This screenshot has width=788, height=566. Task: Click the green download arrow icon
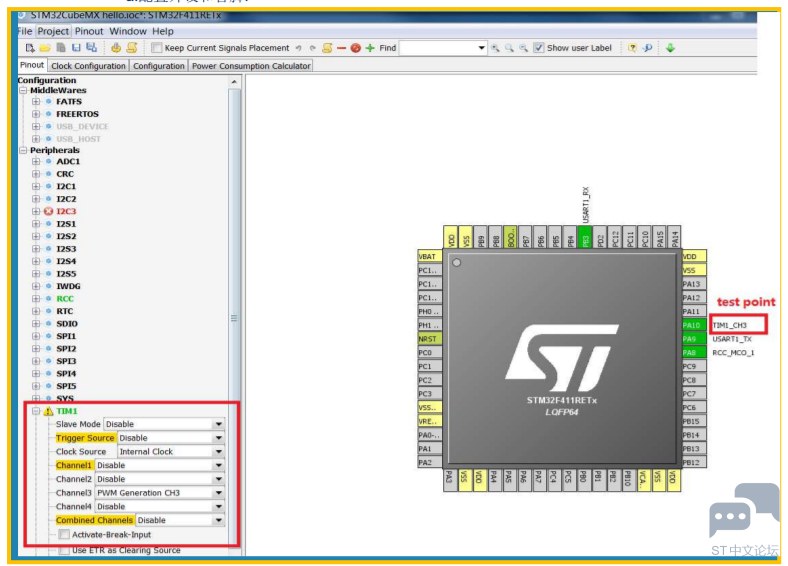click(670, 48)
